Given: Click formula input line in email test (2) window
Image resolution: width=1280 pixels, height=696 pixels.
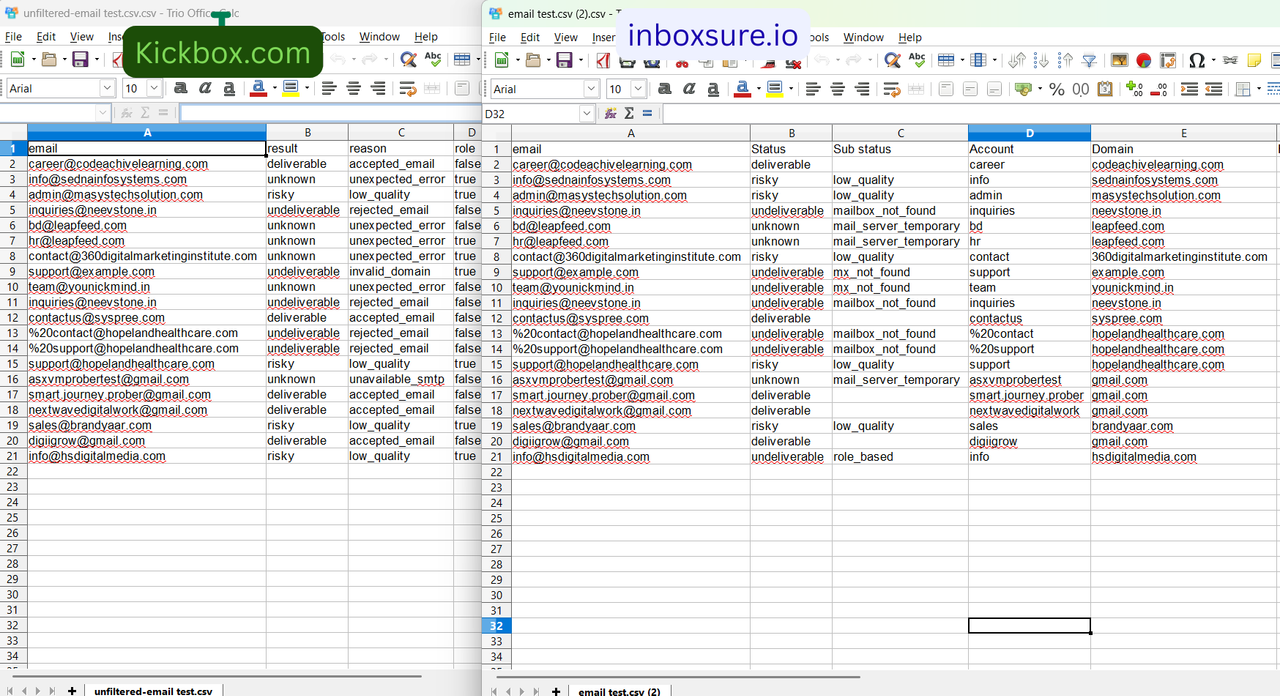Looking at the screenshot, I should pyautogui.click(x=970, y=114).
